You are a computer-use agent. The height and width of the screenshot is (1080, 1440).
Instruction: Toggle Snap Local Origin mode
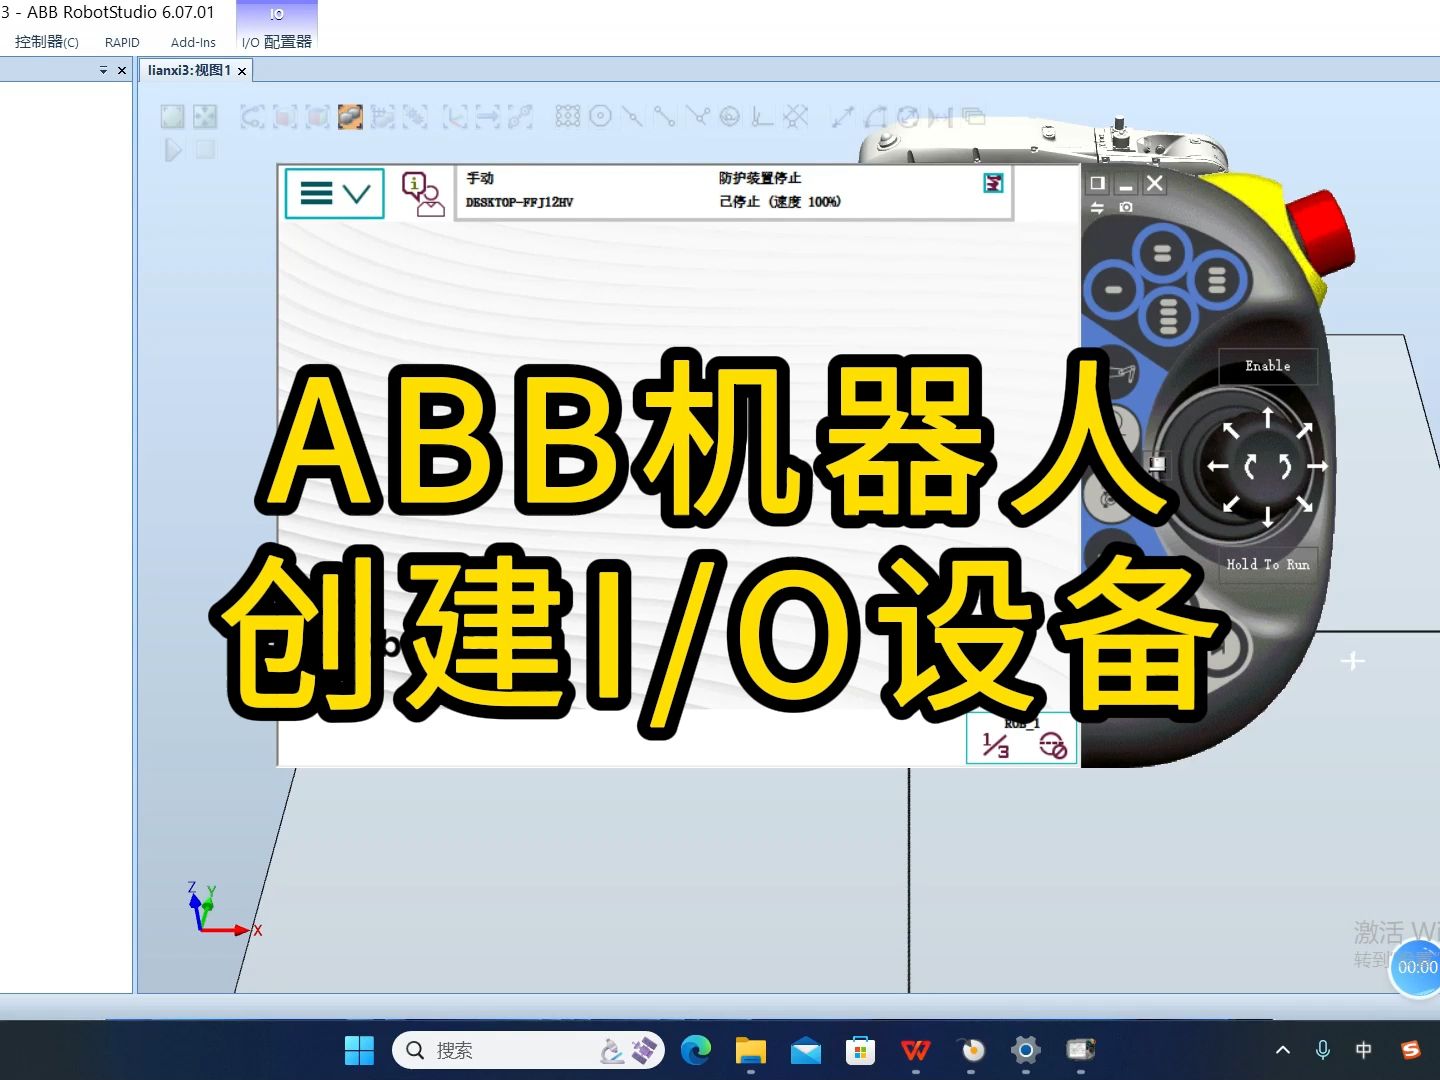click(762, 117)
